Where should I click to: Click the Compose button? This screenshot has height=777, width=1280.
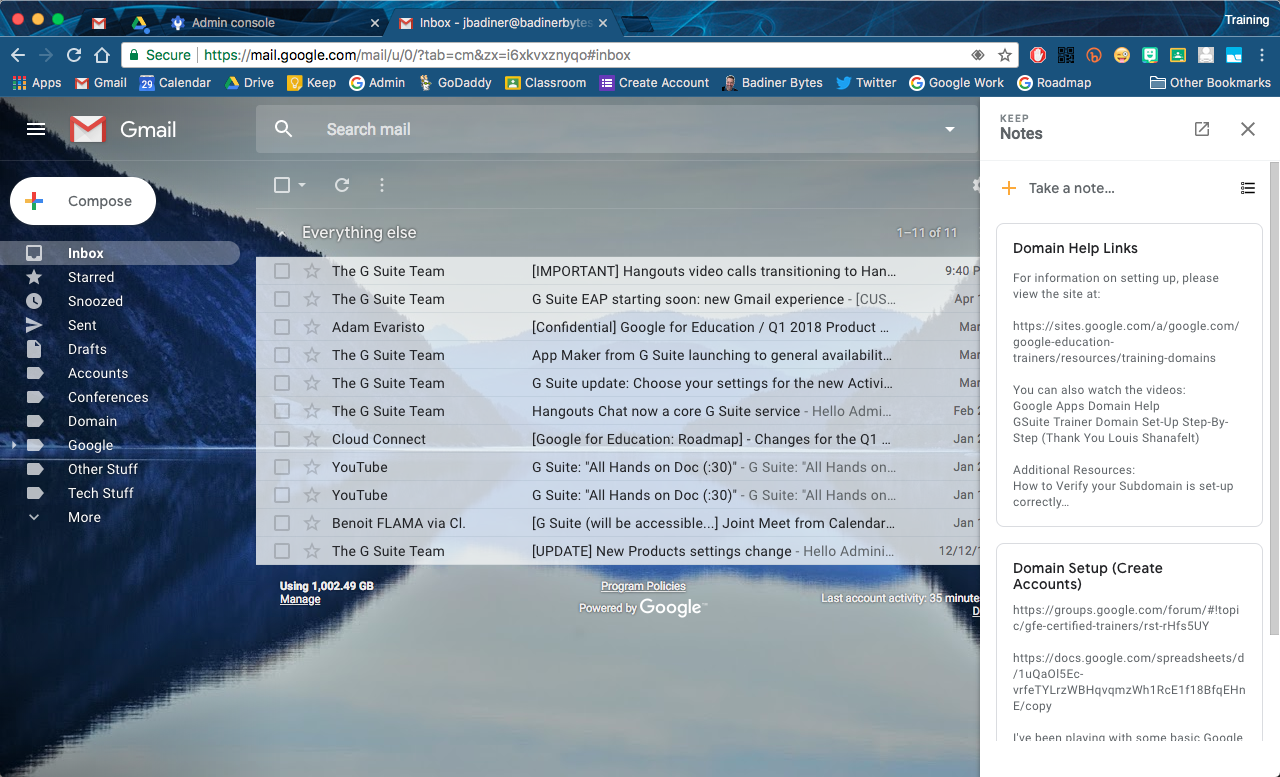(x=83, y=201)
